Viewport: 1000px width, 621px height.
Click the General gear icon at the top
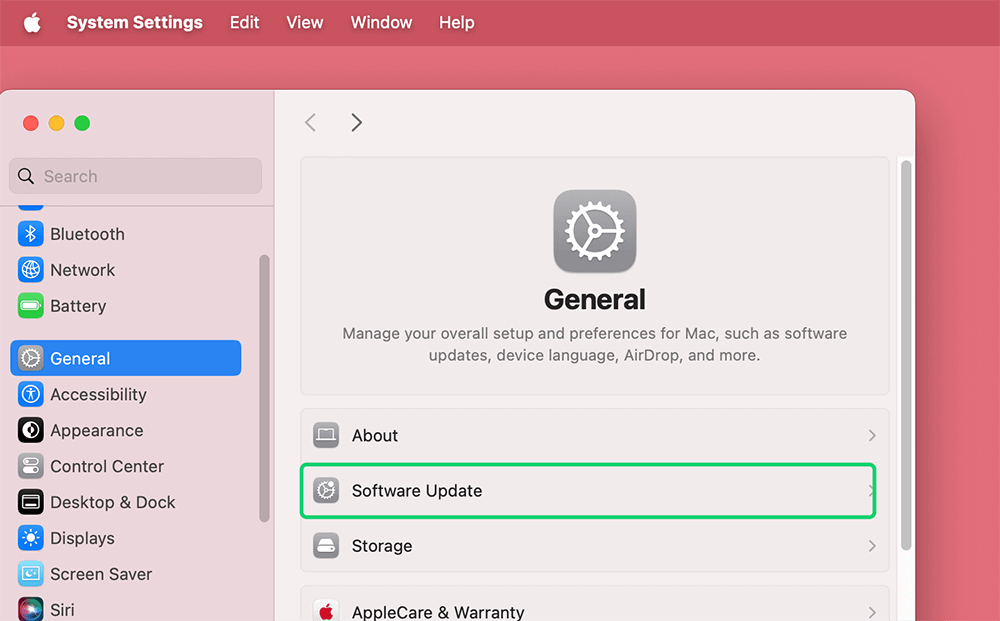pos(595,231)
